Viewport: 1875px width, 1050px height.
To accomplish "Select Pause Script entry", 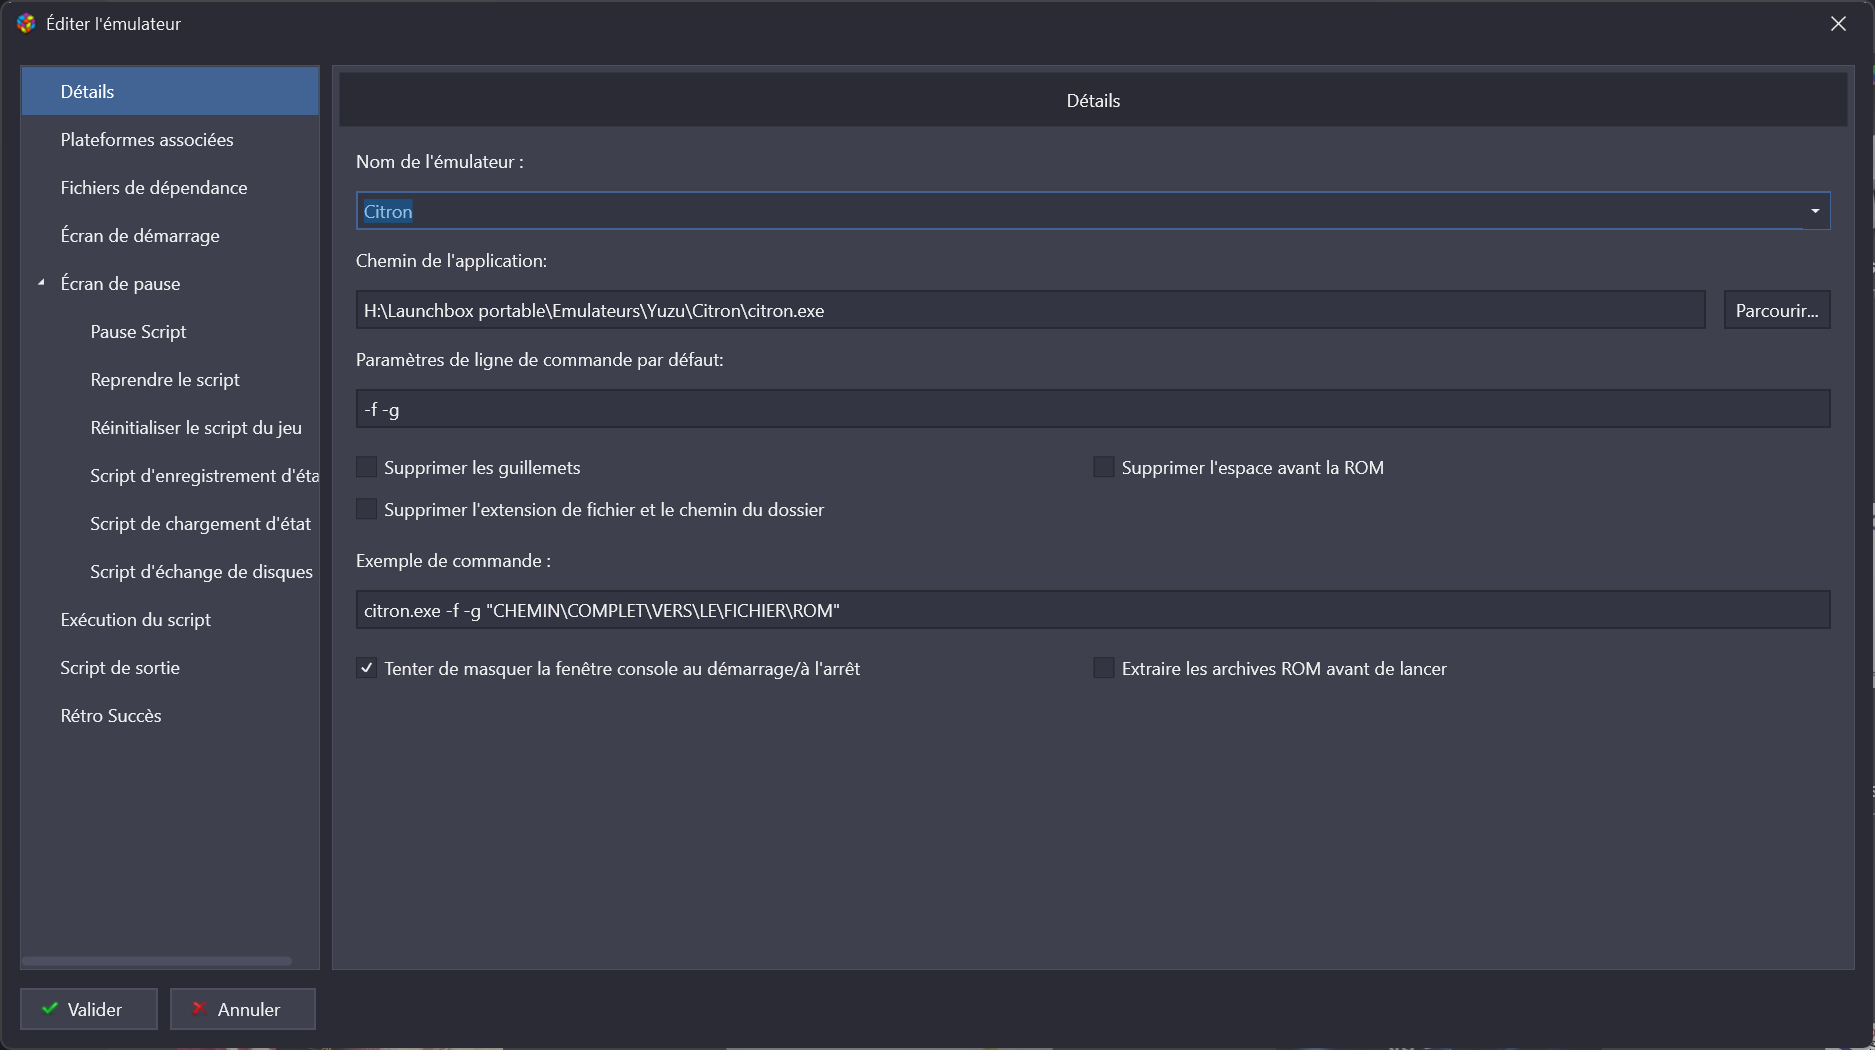I will (x=138, y=332).
